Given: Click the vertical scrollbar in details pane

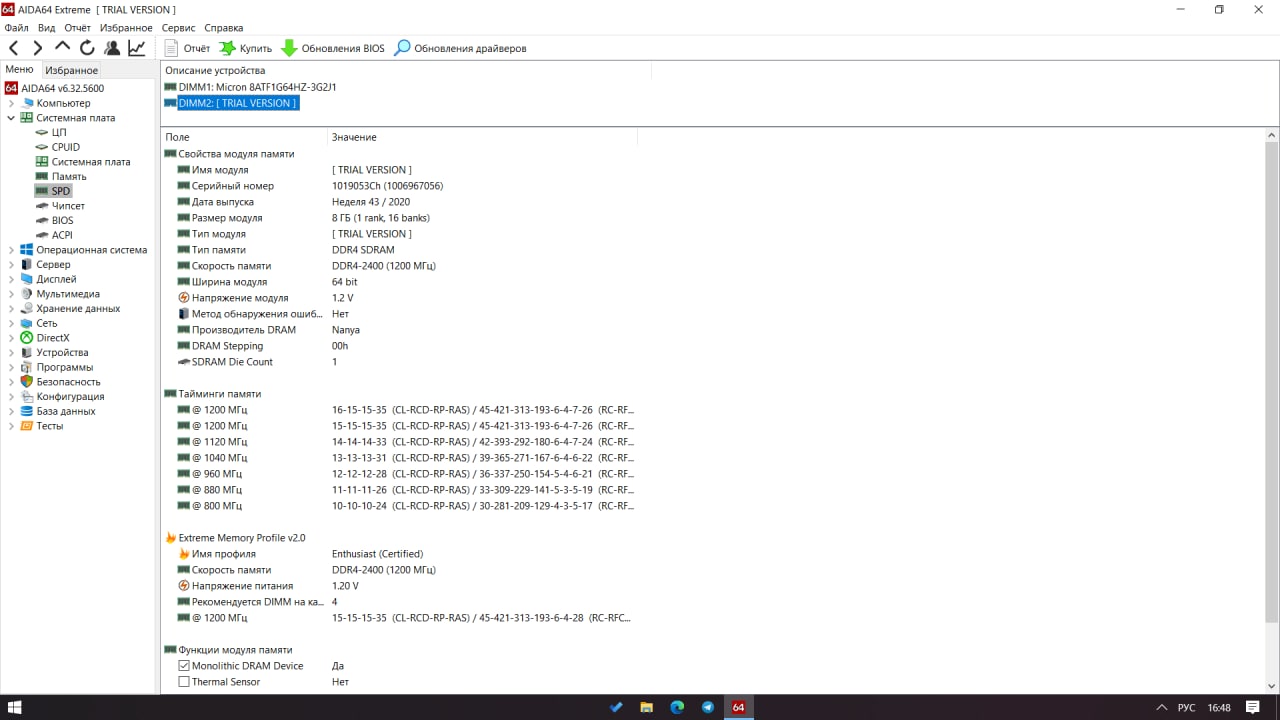Looking at the screenshot, I should 1272,380.
